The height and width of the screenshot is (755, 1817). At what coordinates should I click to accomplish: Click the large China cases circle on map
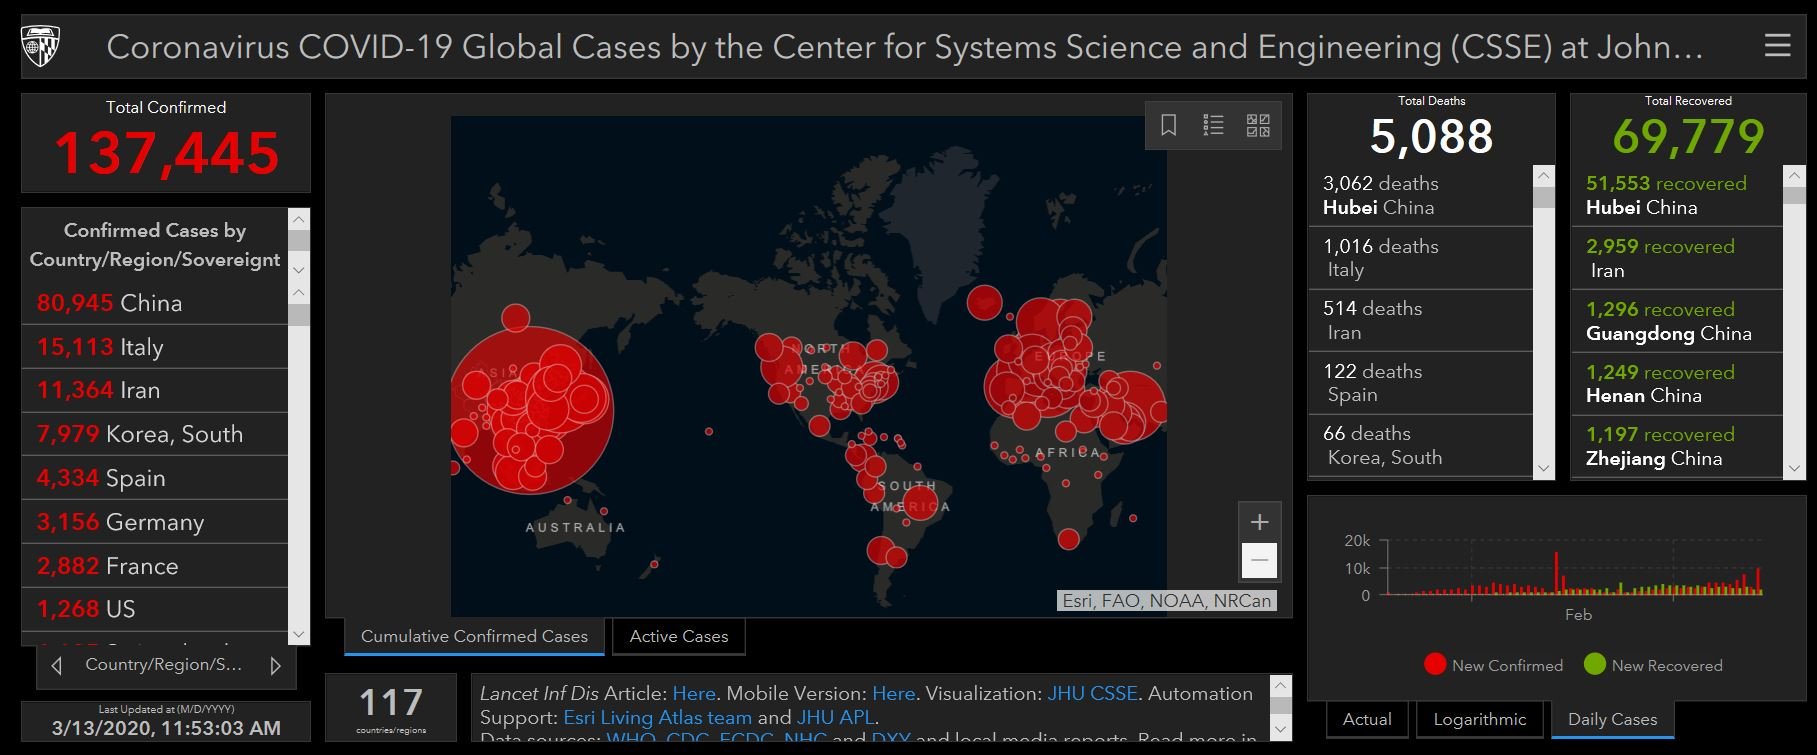coord(531,409)
